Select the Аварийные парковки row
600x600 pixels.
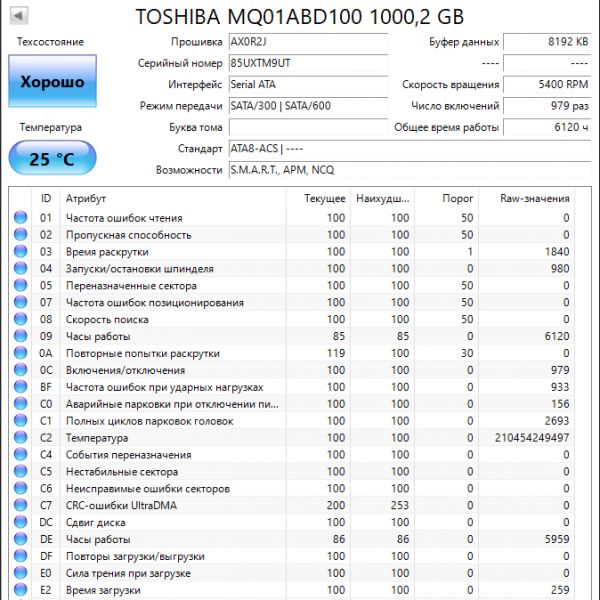[x=292, y=403]
